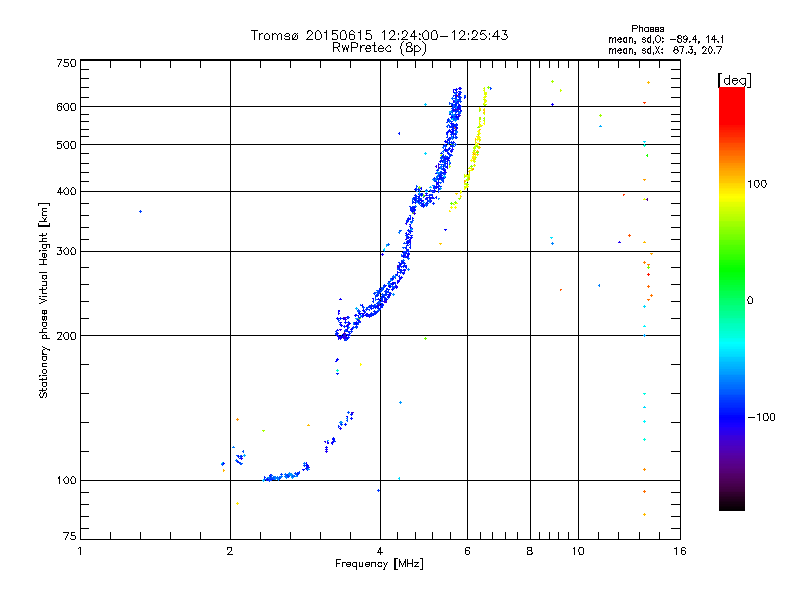Click the x-axis tick label '6'
800x600 pixels.
point(467,551)
